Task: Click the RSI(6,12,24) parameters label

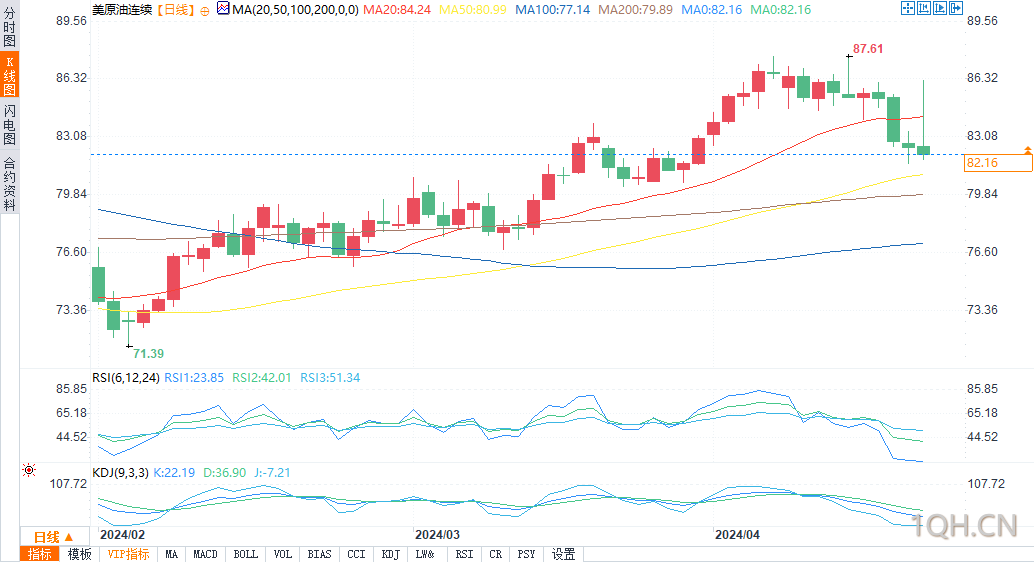Action: (x=126, y=378)
